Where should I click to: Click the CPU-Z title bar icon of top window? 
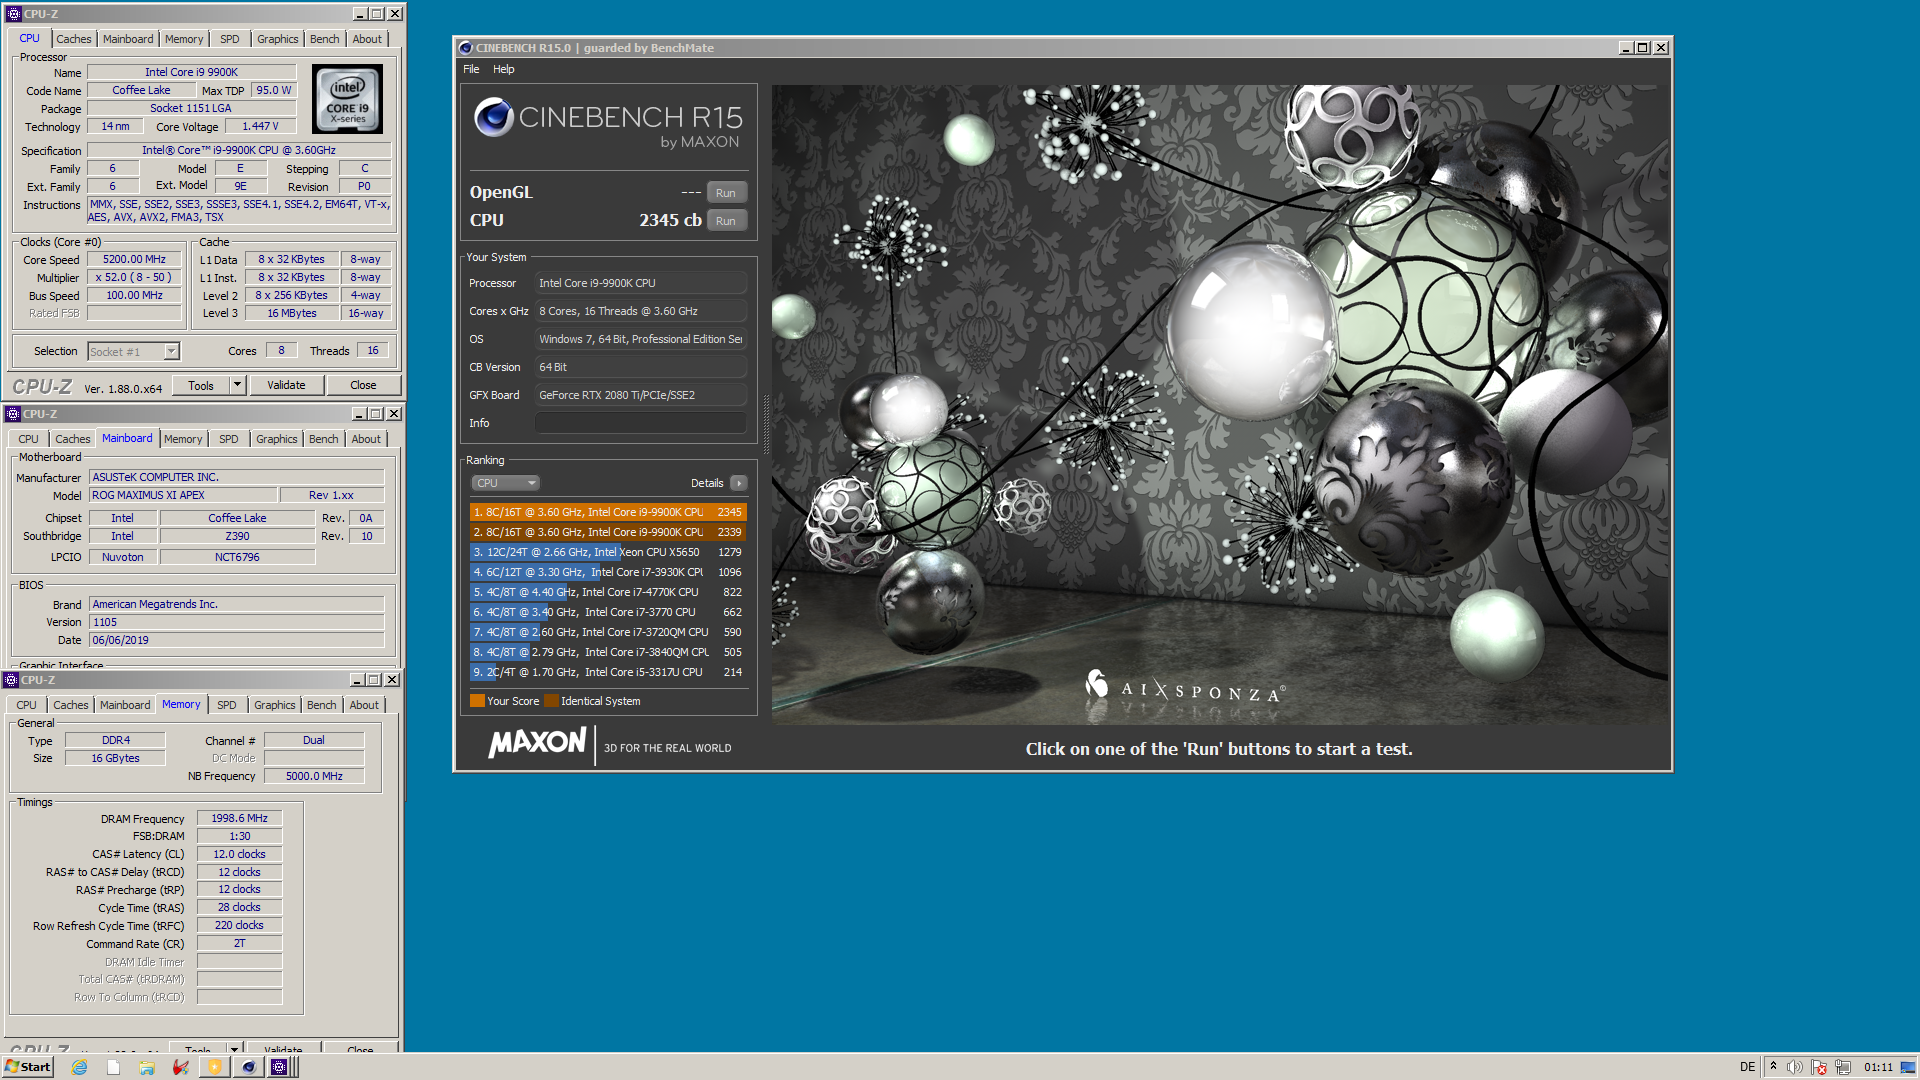point(13,14)
